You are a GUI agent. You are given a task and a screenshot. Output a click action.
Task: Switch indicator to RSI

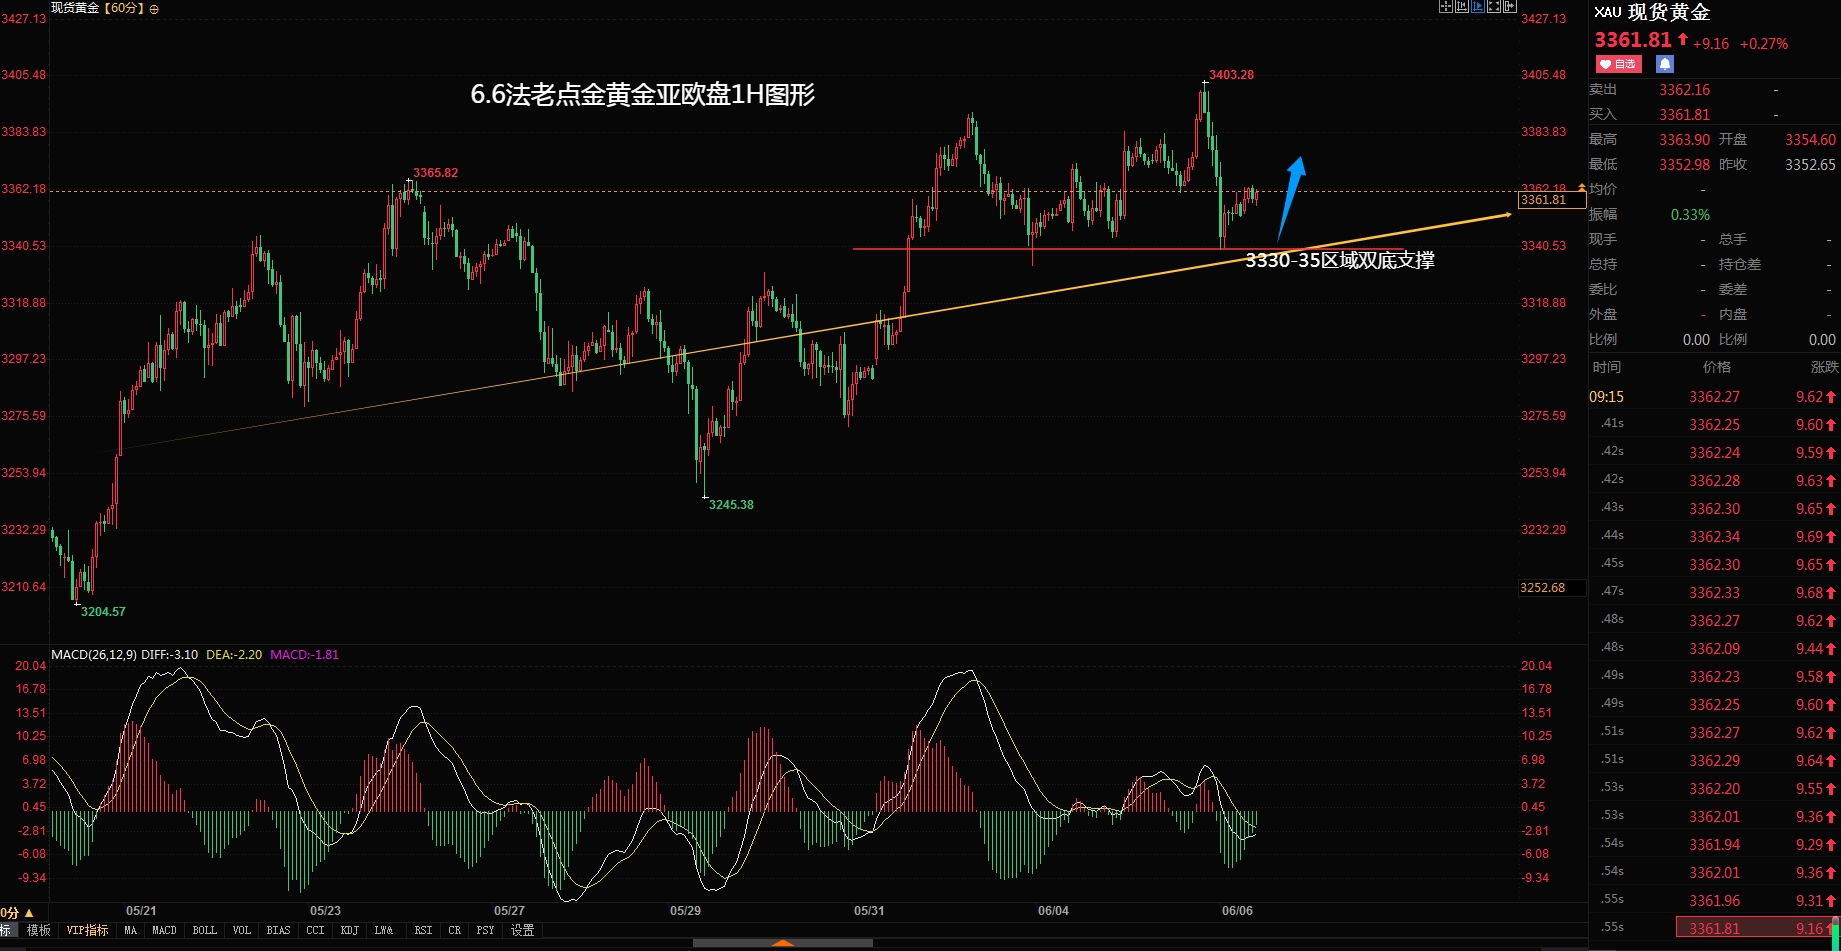424,930
